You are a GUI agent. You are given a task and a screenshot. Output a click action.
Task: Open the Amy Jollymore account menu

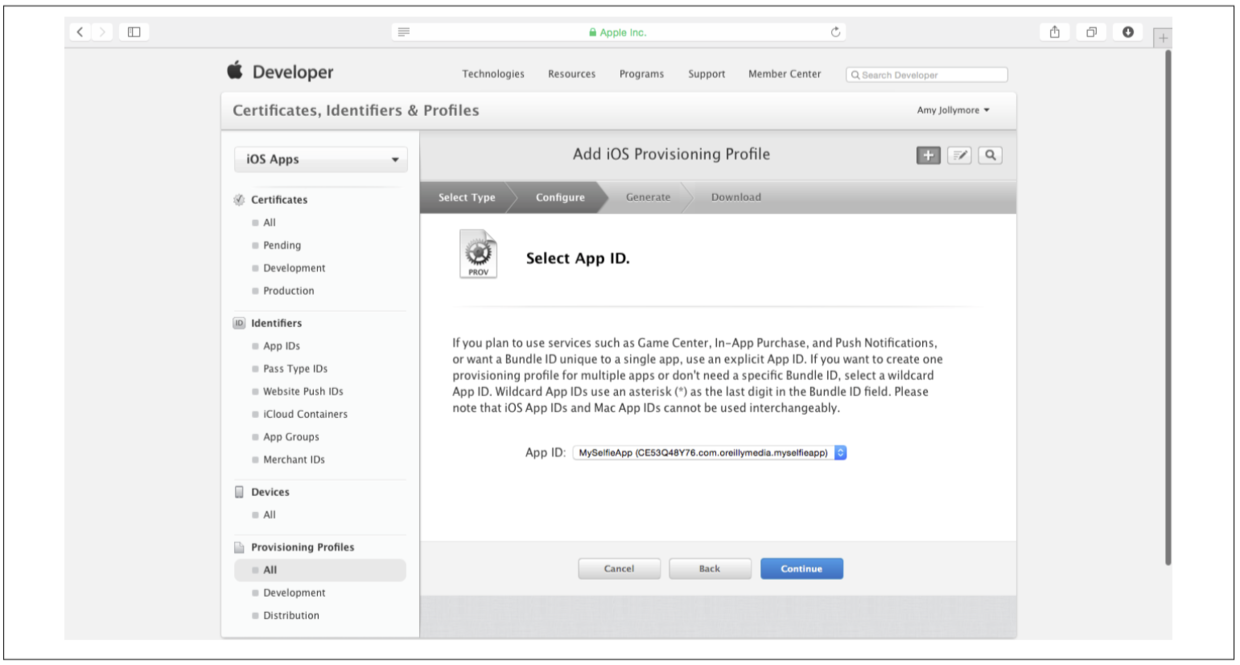tap(953, 110)
